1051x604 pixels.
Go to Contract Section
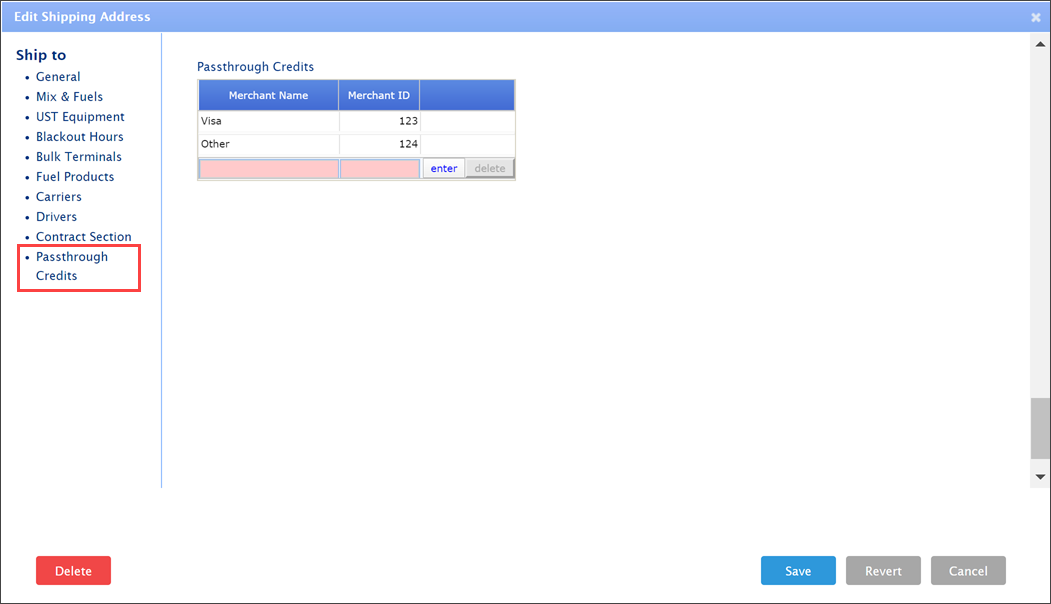84,237
